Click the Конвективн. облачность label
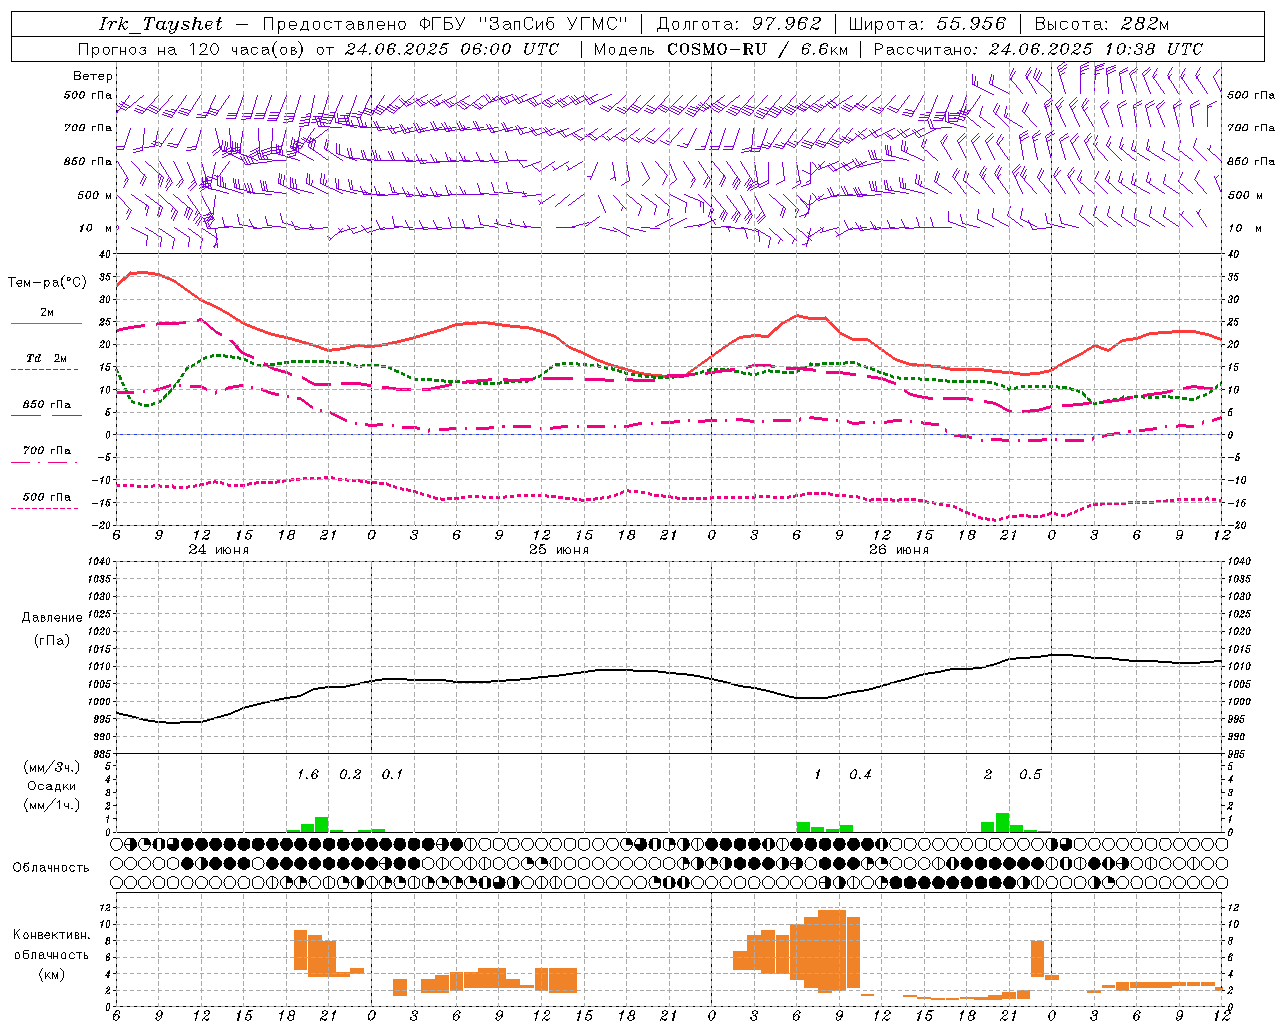The height and width of the screenshot is (1024, 1280). pyautogui.click(x=51, y=944)
